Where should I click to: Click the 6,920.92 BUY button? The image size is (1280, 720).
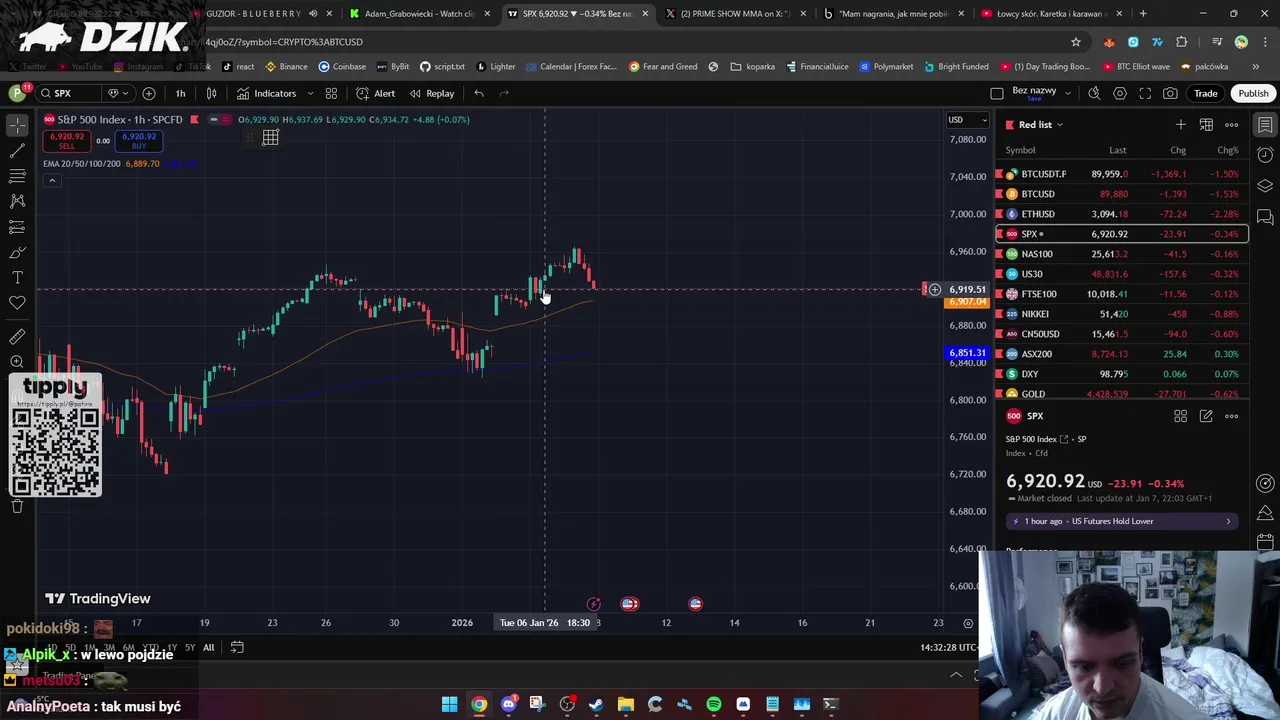pos(139,141)
